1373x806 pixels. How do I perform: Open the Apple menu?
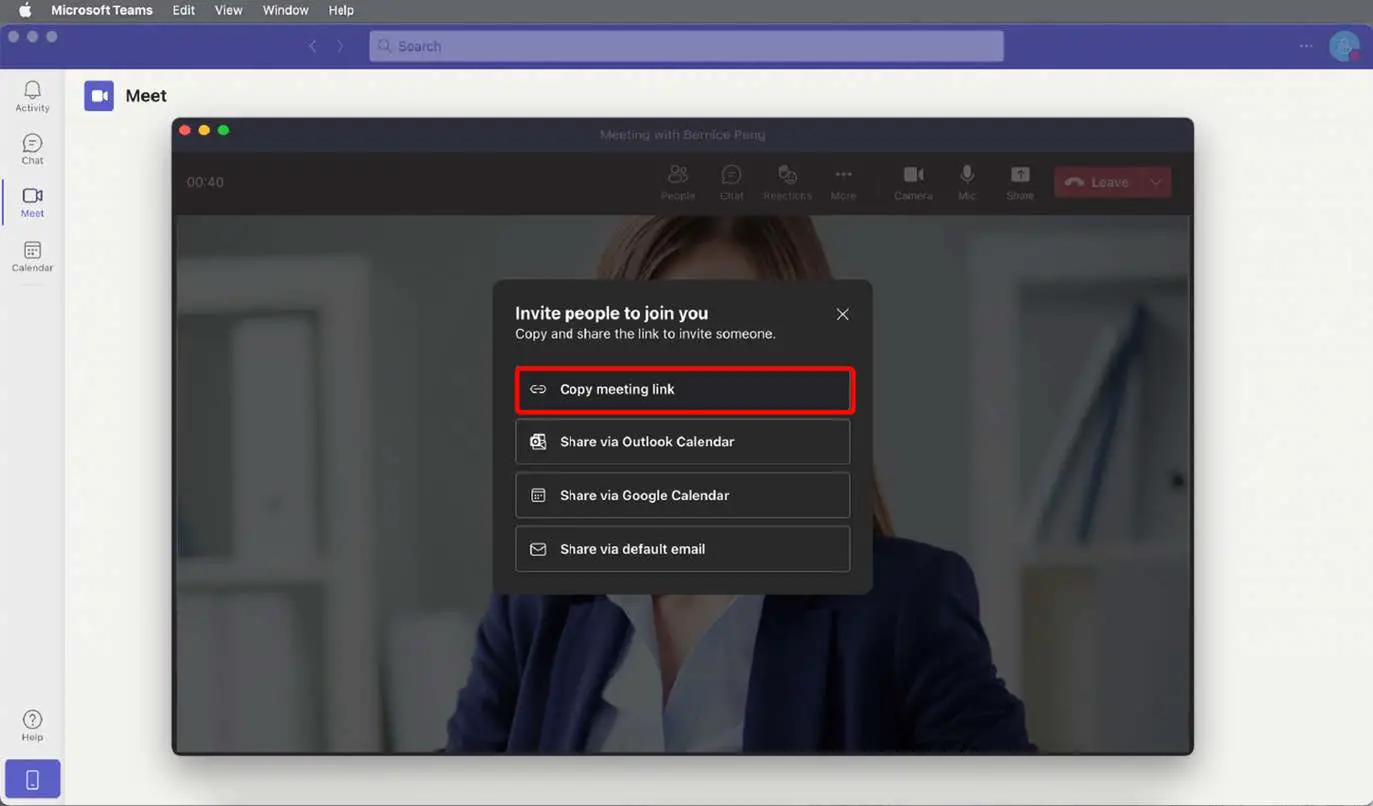pos(26,10)
